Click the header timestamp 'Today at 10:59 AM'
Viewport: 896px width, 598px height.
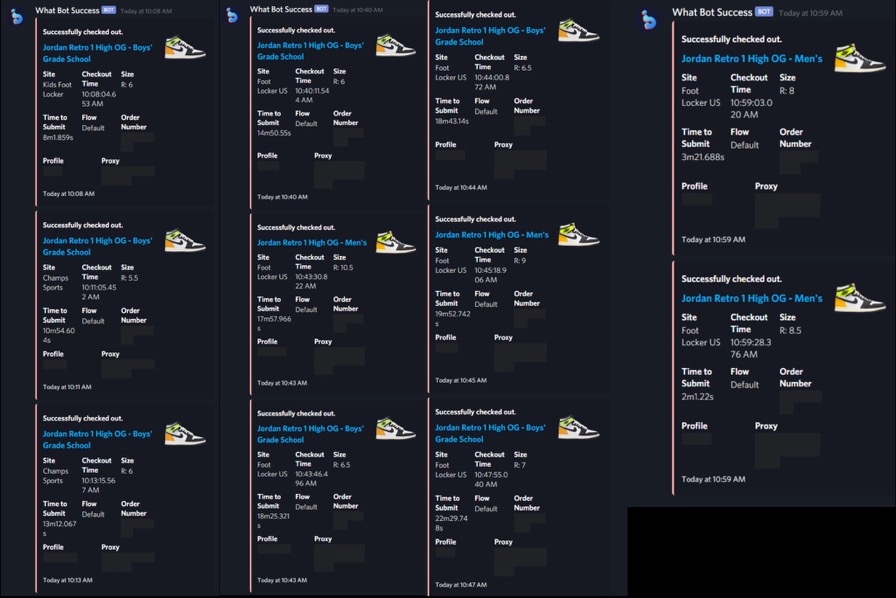pyautogui.click(x=810, y=13)
